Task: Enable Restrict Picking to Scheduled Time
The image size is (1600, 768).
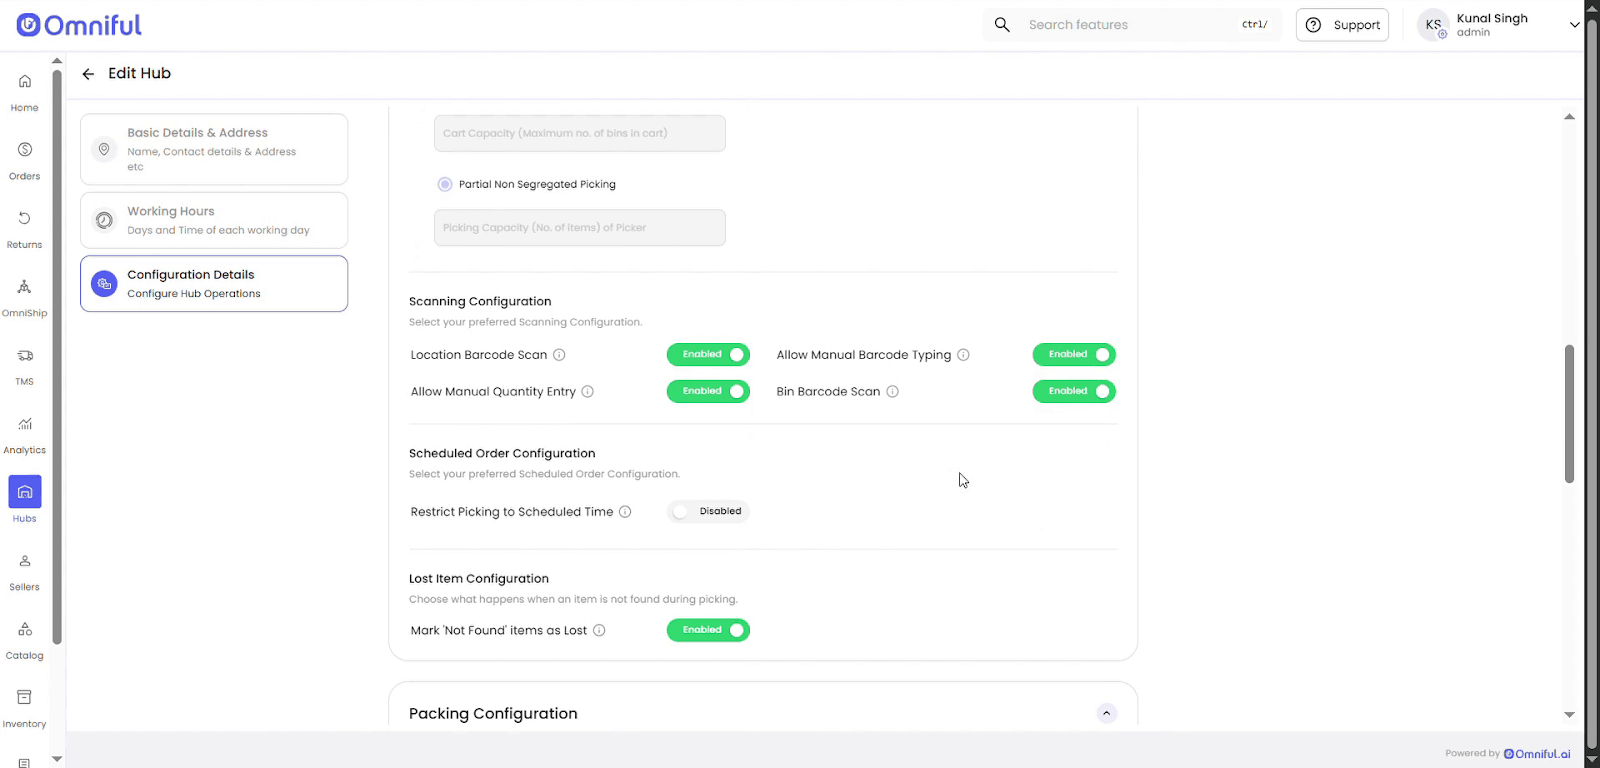Action: coord(708,512)
